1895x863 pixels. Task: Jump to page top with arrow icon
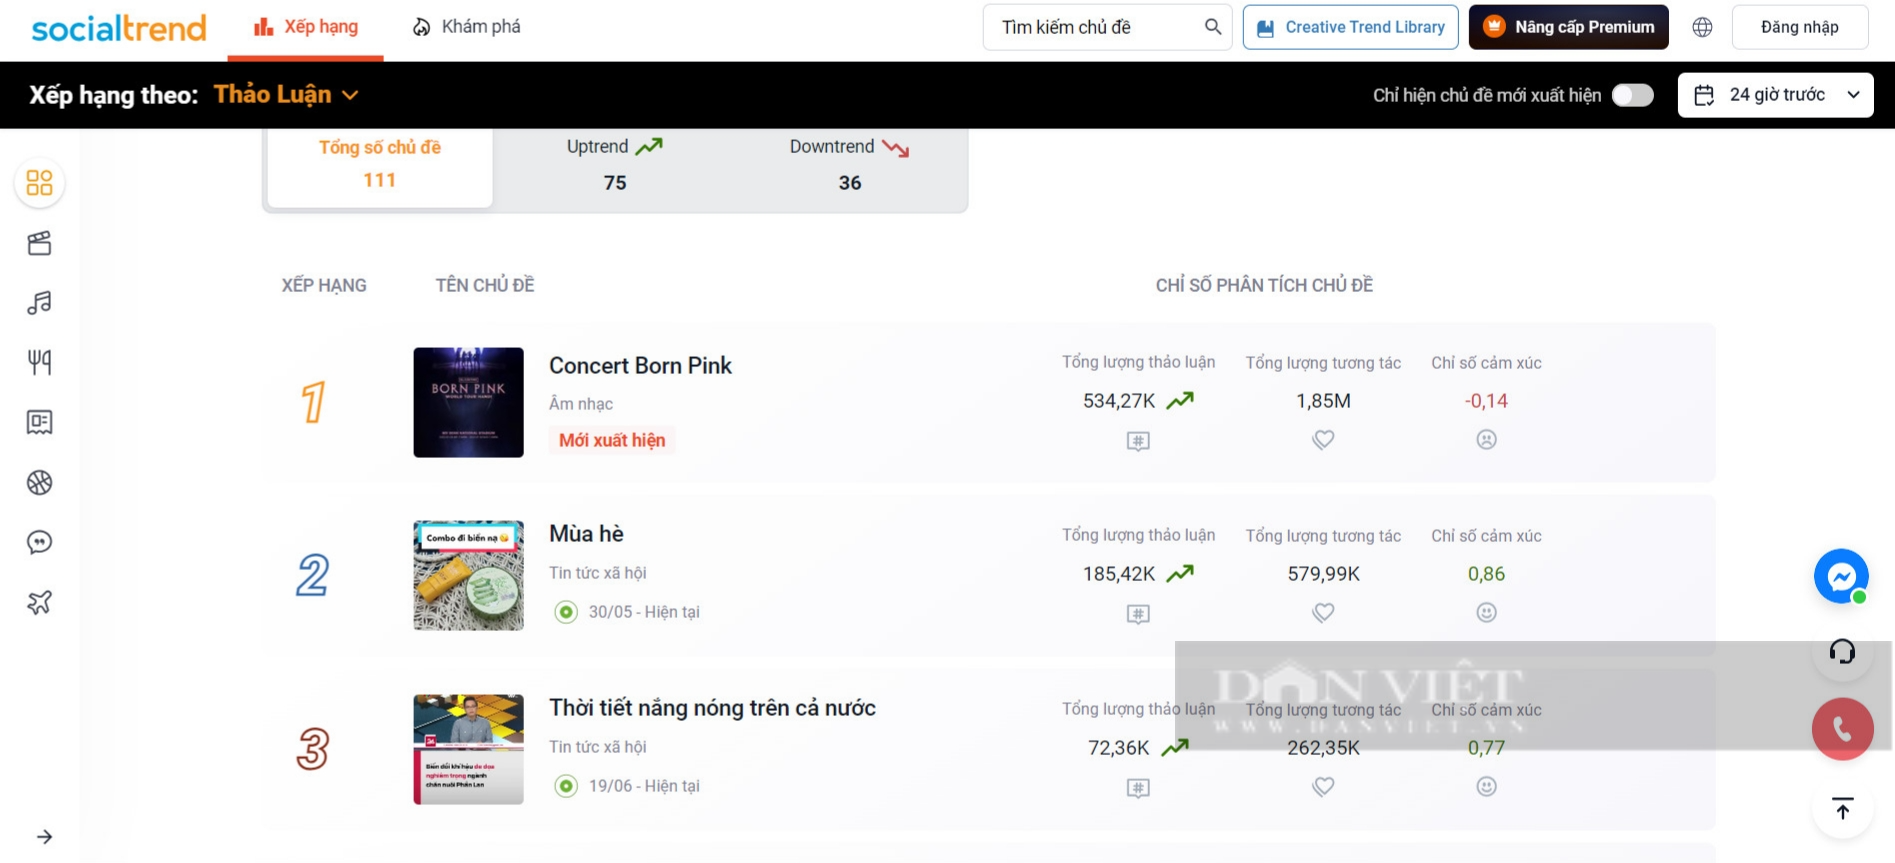pyautogui.click(x=1842, y=808)
